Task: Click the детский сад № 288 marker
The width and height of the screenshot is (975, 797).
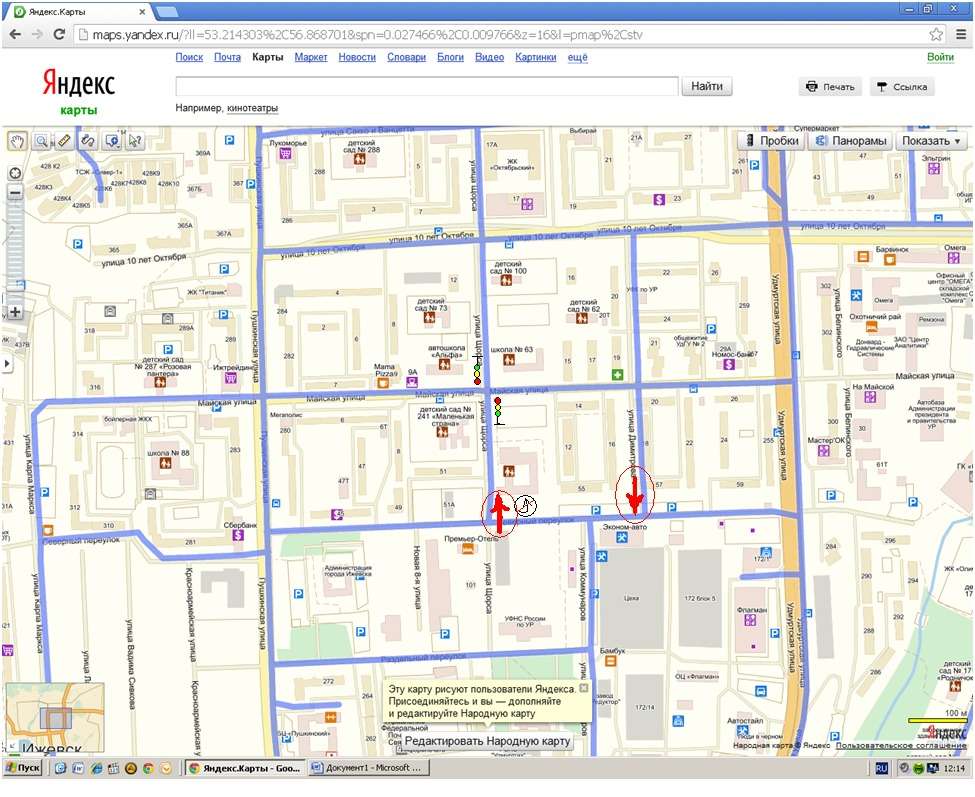Action: pyautogui.click(x=359, y=159)
